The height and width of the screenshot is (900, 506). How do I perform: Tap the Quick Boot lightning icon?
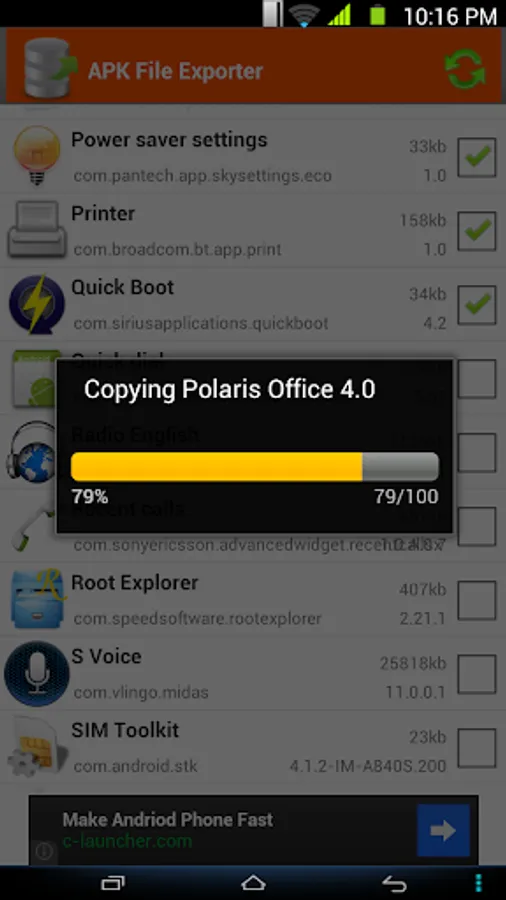(x=37, y=304)
